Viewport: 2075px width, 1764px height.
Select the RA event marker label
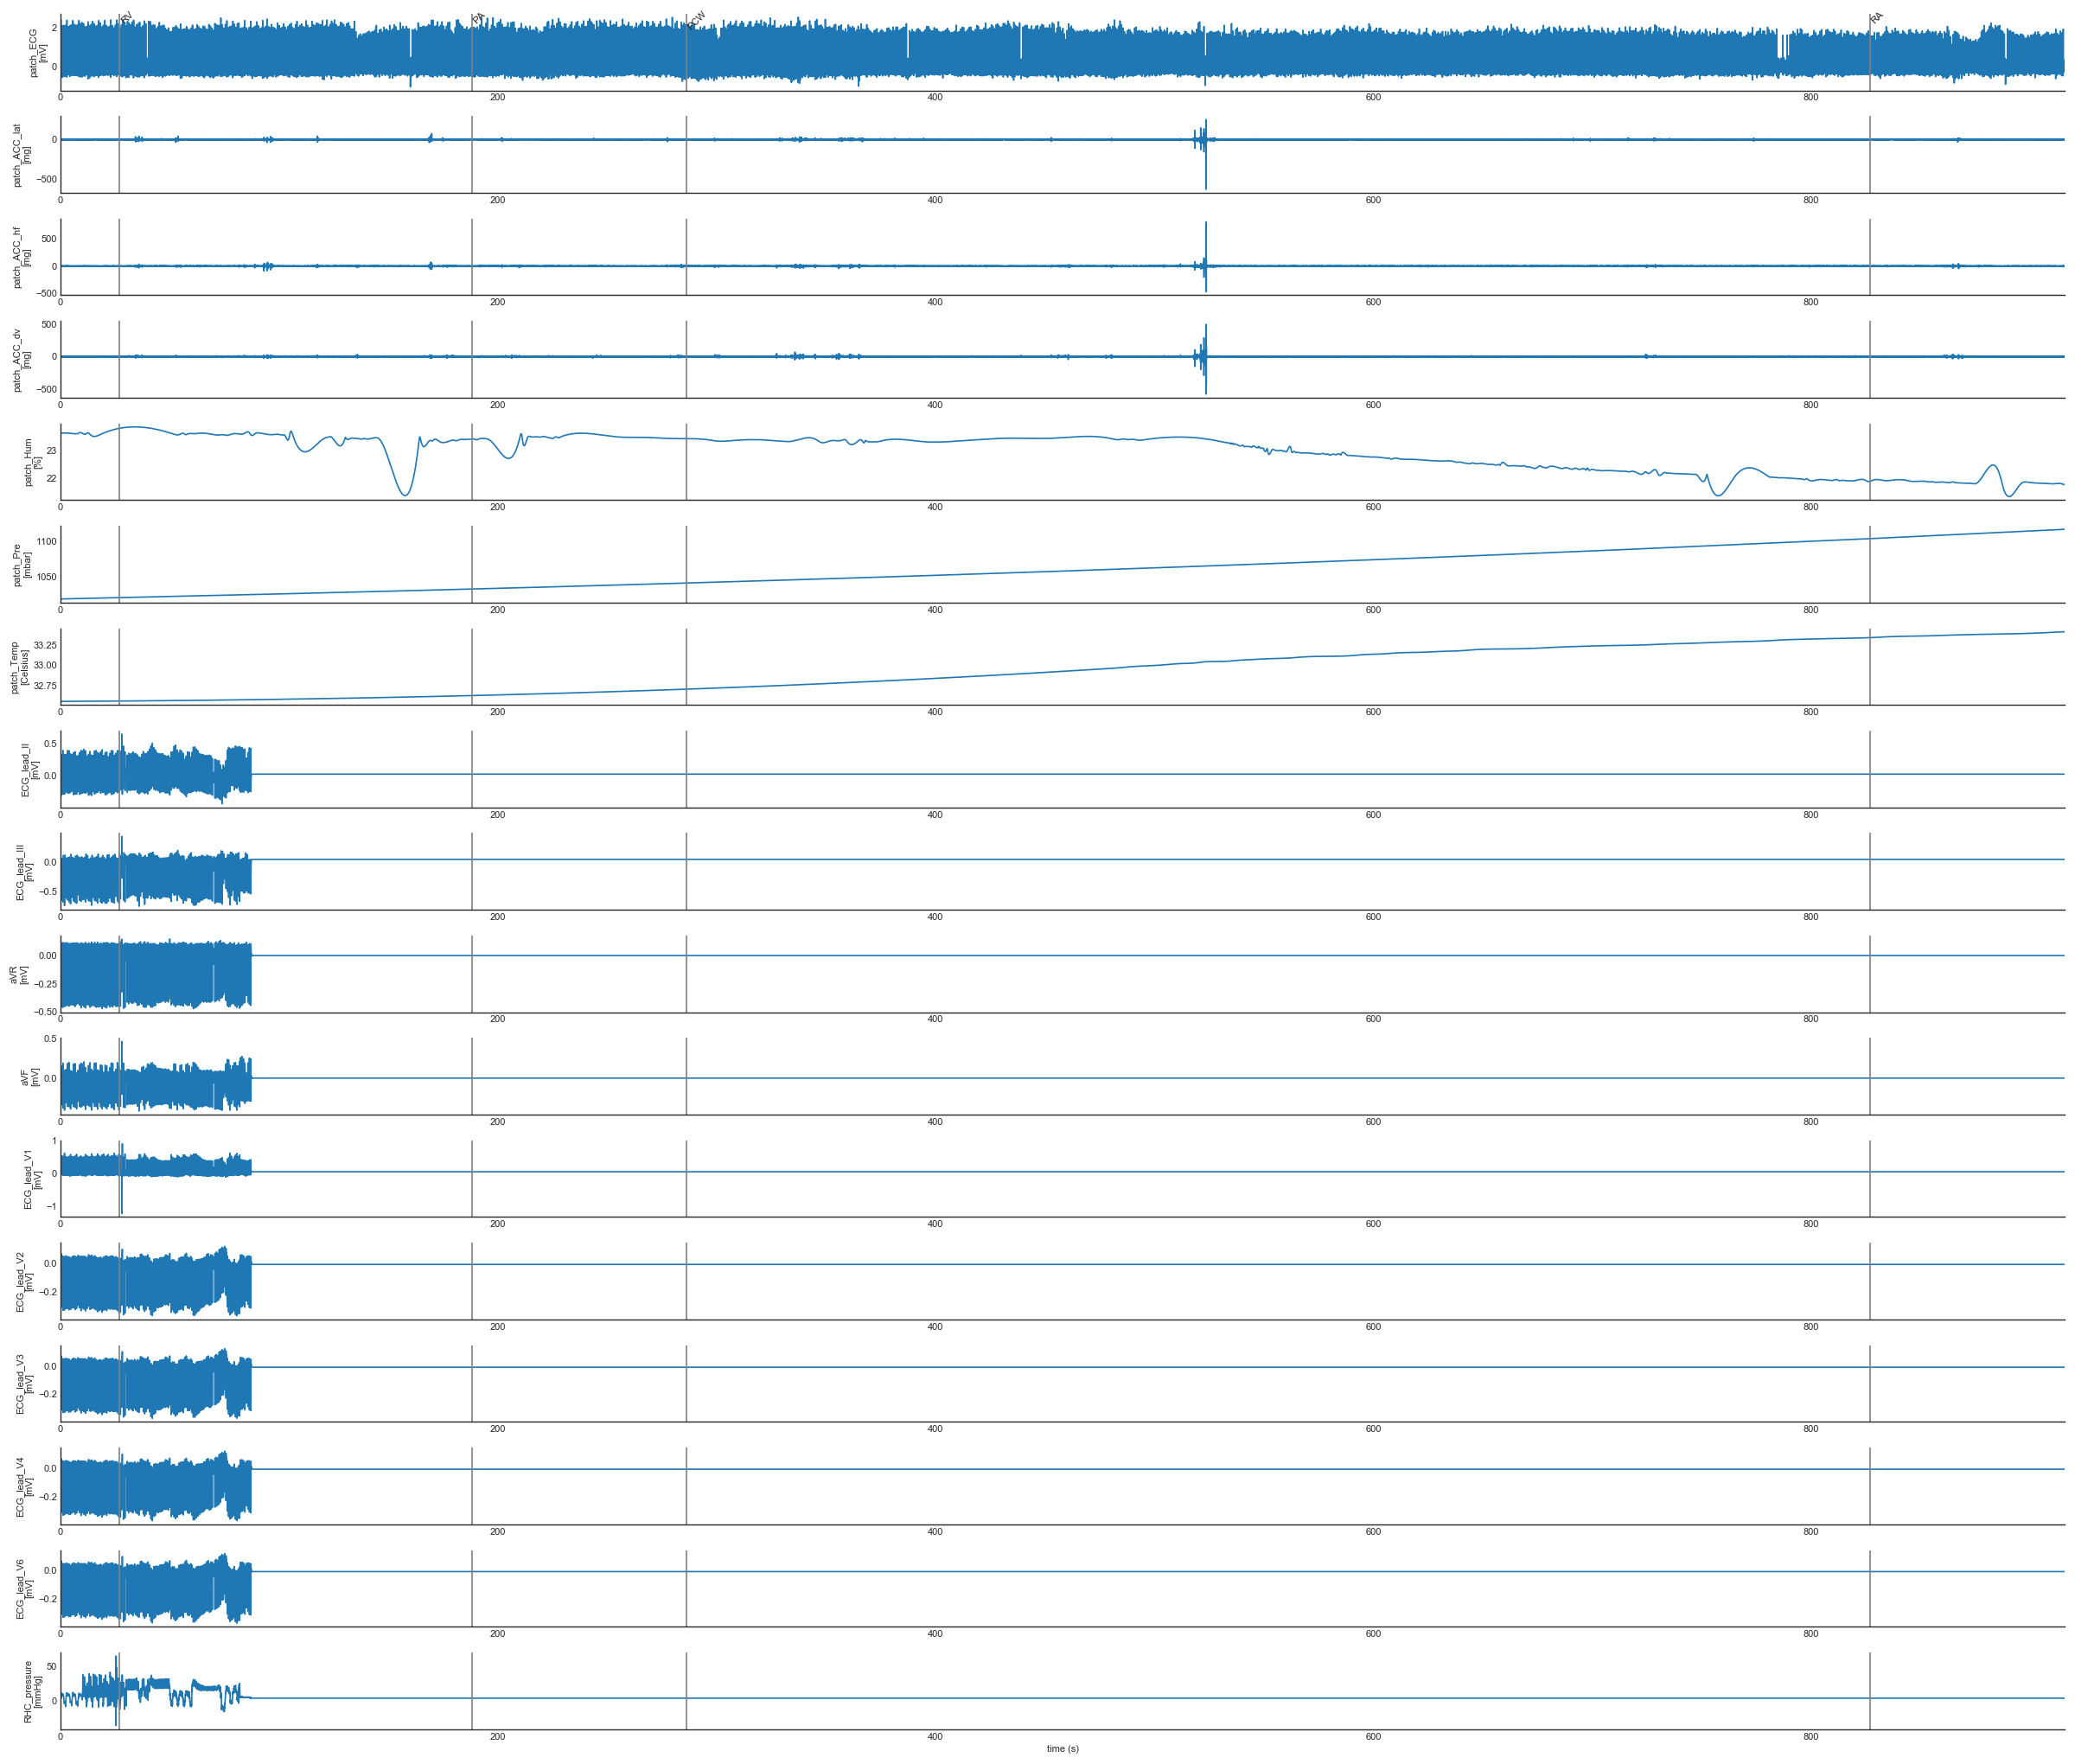(1876, 18)
